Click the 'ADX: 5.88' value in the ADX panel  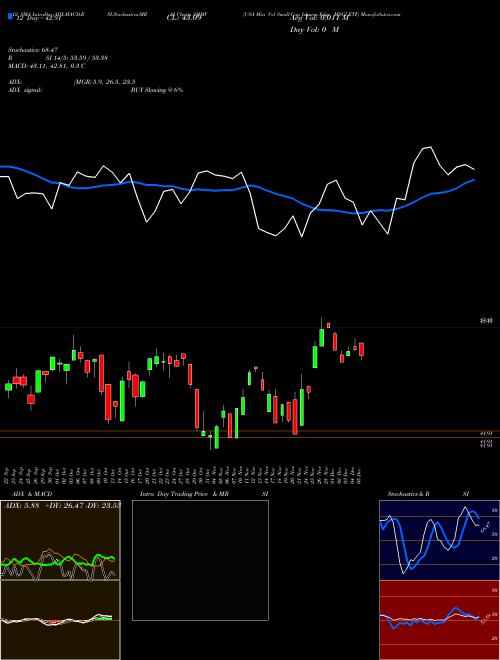21,505
